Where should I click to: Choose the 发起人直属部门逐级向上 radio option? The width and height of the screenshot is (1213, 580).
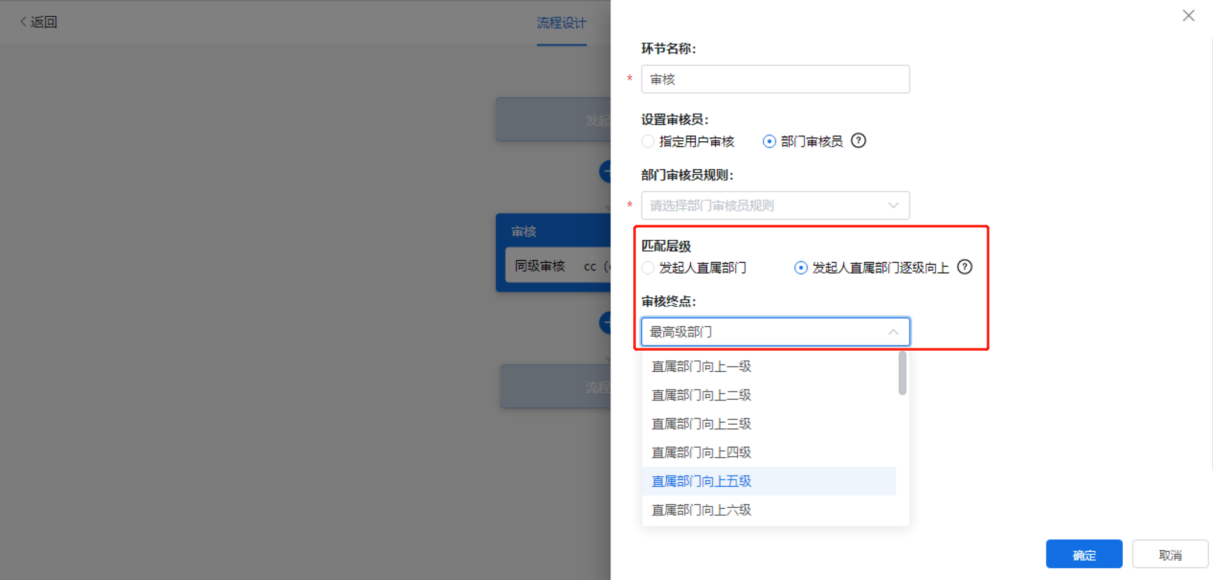pyautogui.click(x=800, y=268)
